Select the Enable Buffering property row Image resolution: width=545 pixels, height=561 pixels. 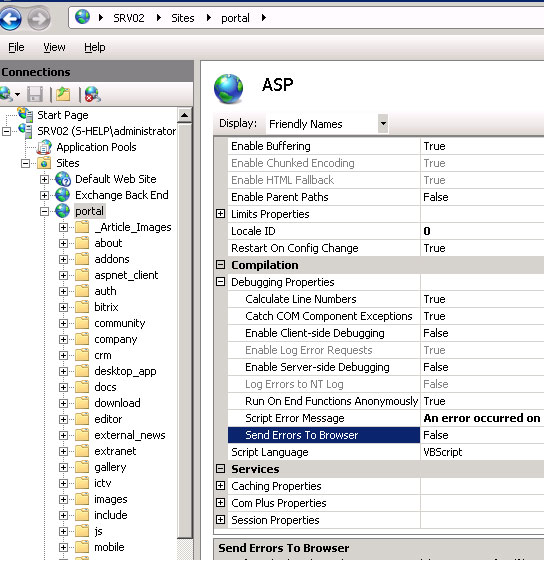pos(386,146)
